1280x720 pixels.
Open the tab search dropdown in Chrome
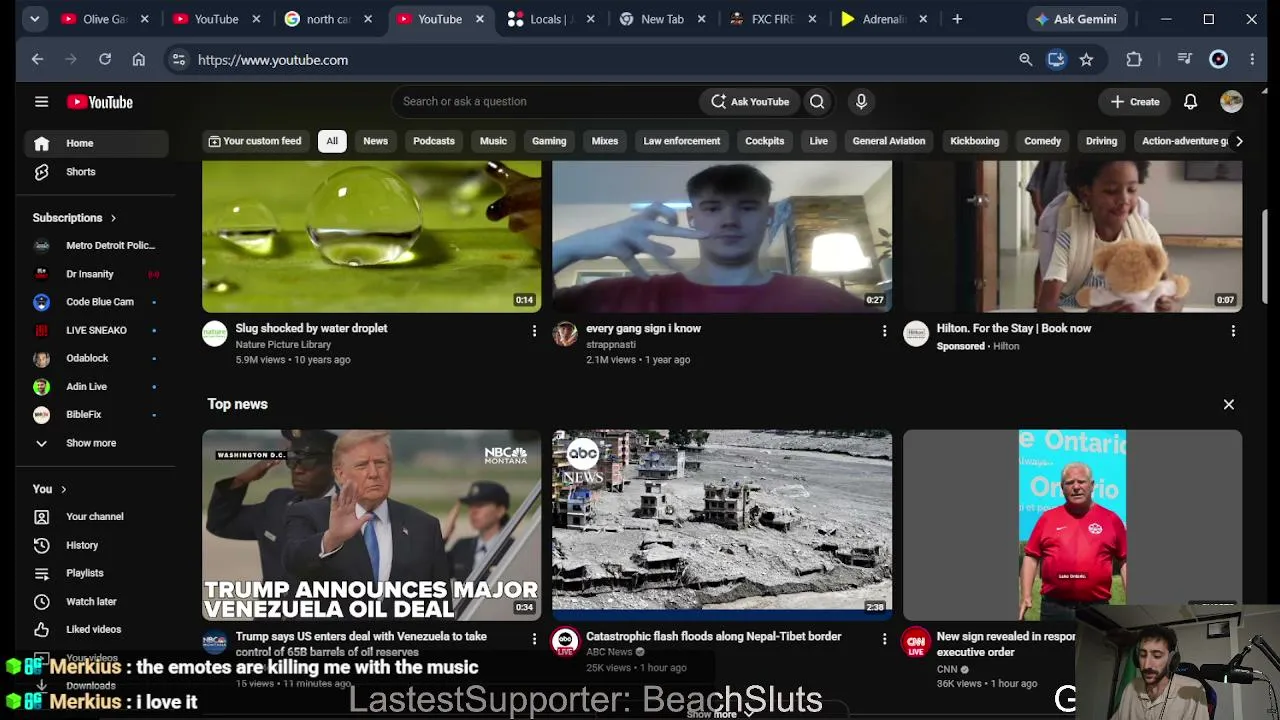click(x=35, y=19)
